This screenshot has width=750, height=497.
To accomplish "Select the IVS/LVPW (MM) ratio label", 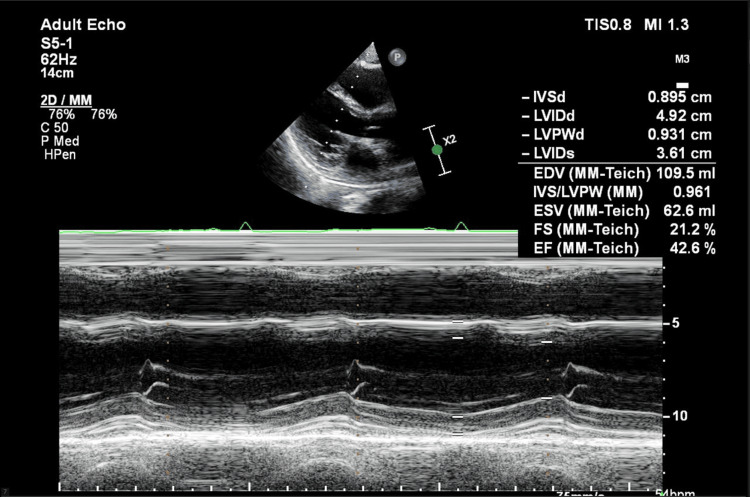I will coord(588,192).
